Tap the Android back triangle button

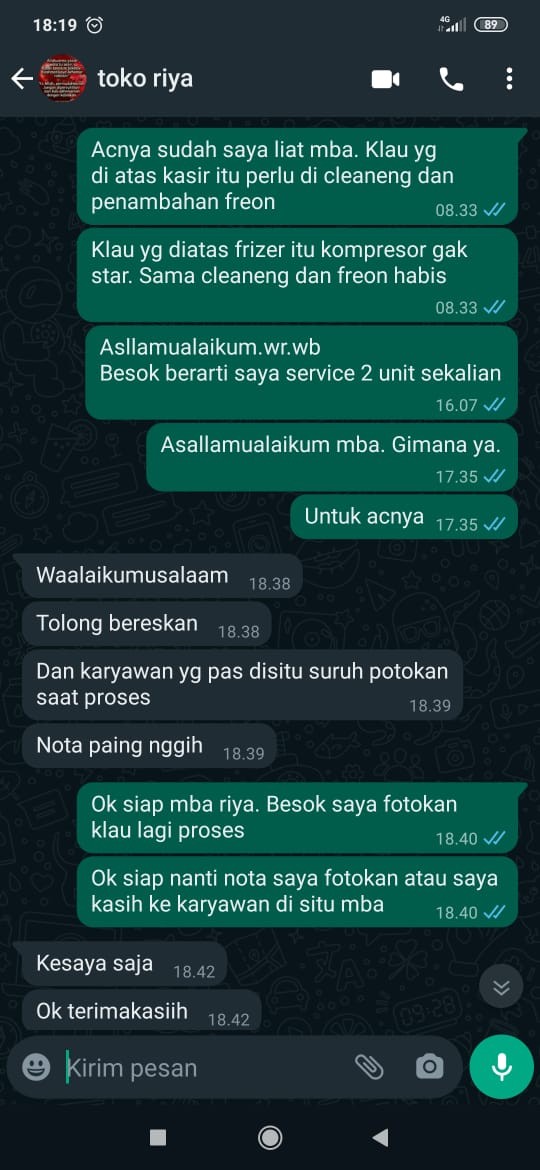click(380, 1137)
